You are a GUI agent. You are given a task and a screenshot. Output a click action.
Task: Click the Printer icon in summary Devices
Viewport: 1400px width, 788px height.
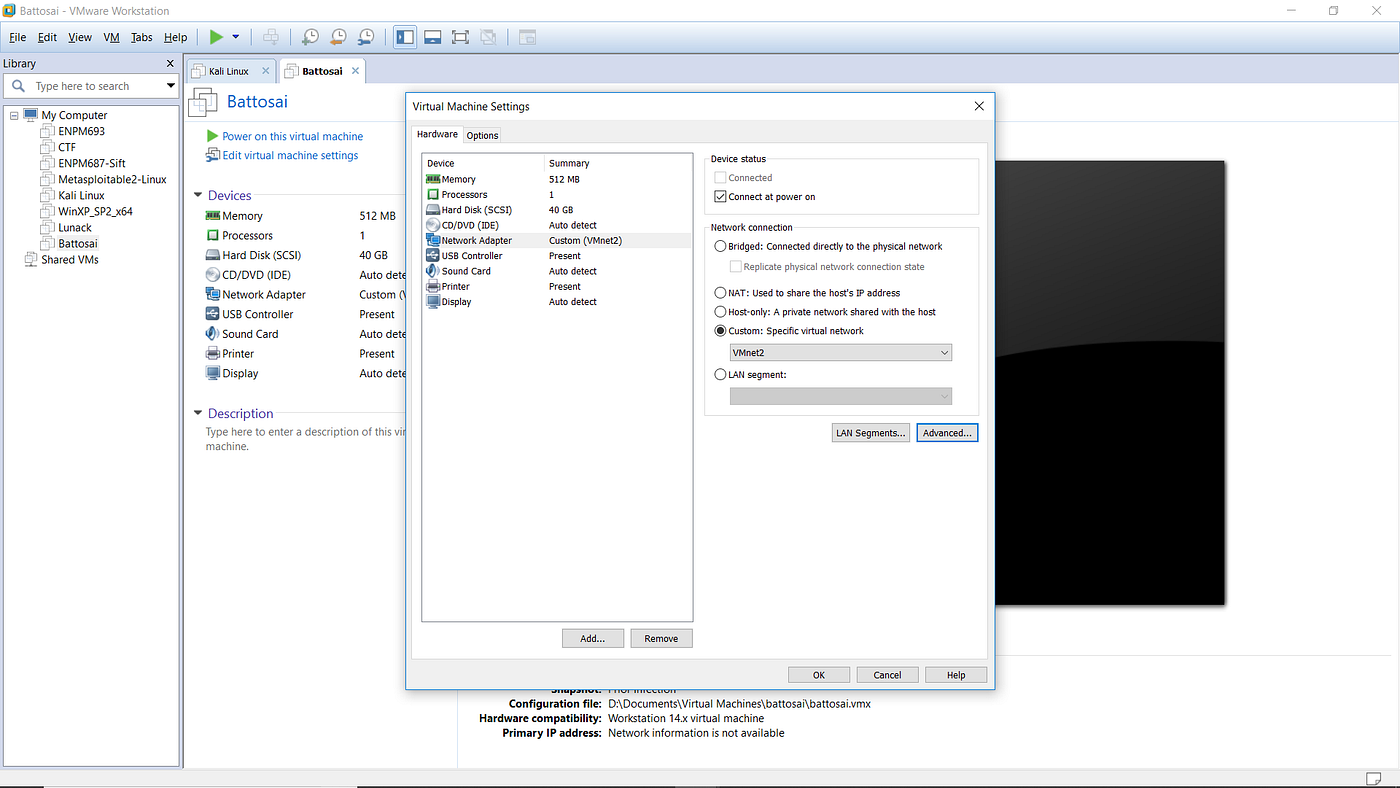212,354
